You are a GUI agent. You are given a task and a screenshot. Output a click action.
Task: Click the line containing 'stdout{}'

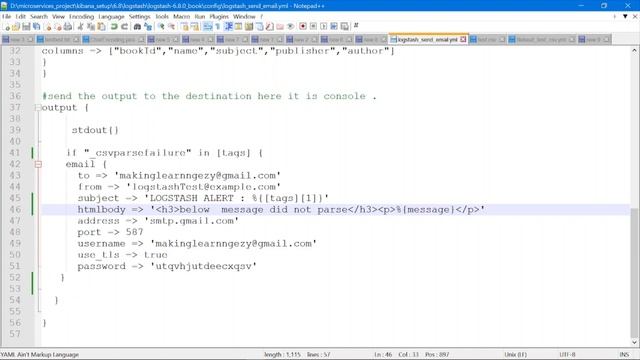coord(95,130)
